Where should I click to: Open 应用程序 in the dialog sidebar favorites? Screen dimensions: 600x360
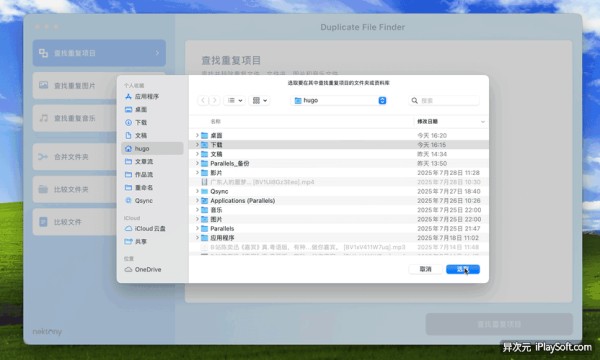click(147, 96)
